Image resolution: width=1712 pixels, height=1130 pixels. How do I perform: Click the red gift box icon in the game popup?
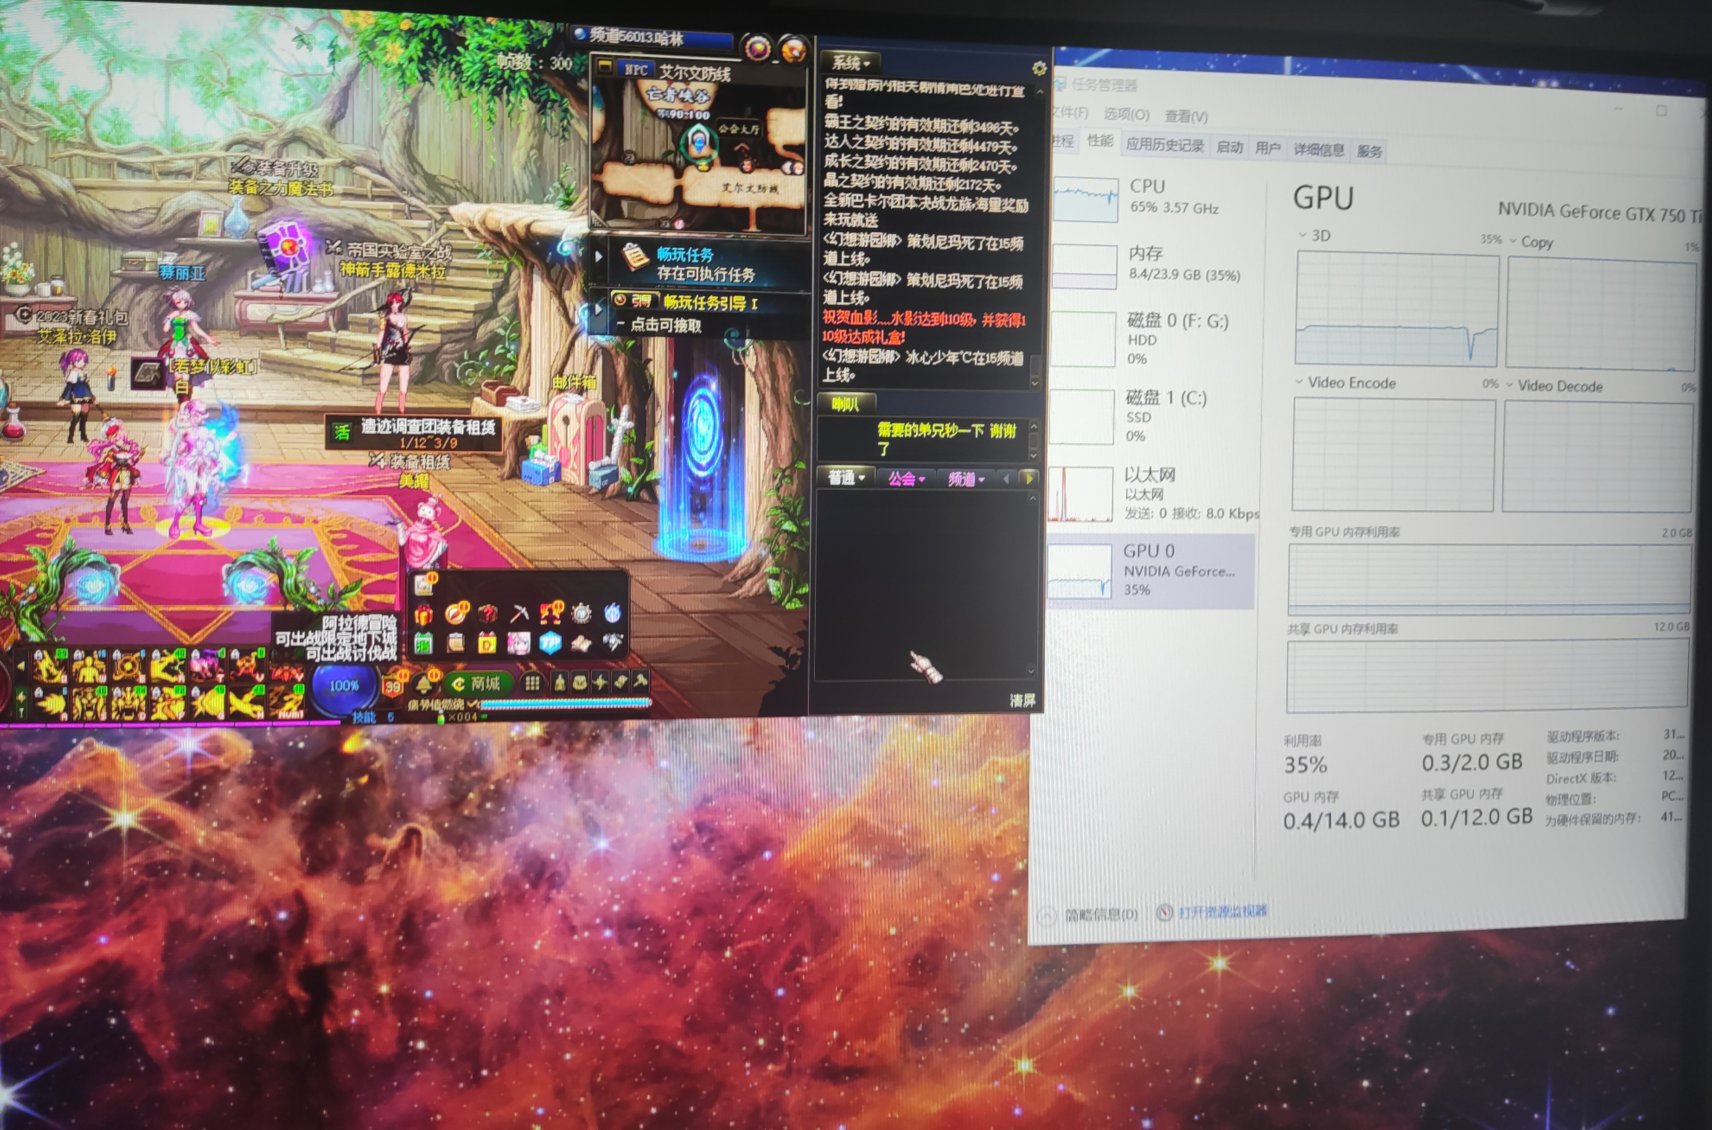[x=424, y=614]
